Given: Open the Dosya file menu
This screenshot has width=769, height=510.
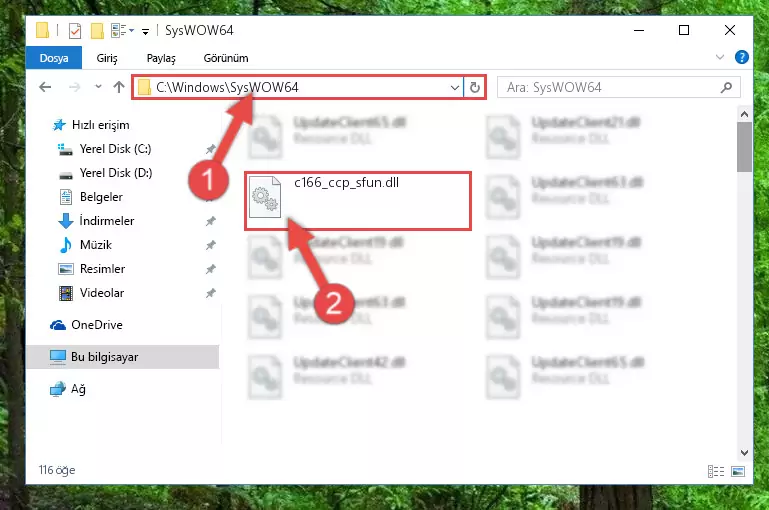Looking at the screenshot, I should (54, 58).
